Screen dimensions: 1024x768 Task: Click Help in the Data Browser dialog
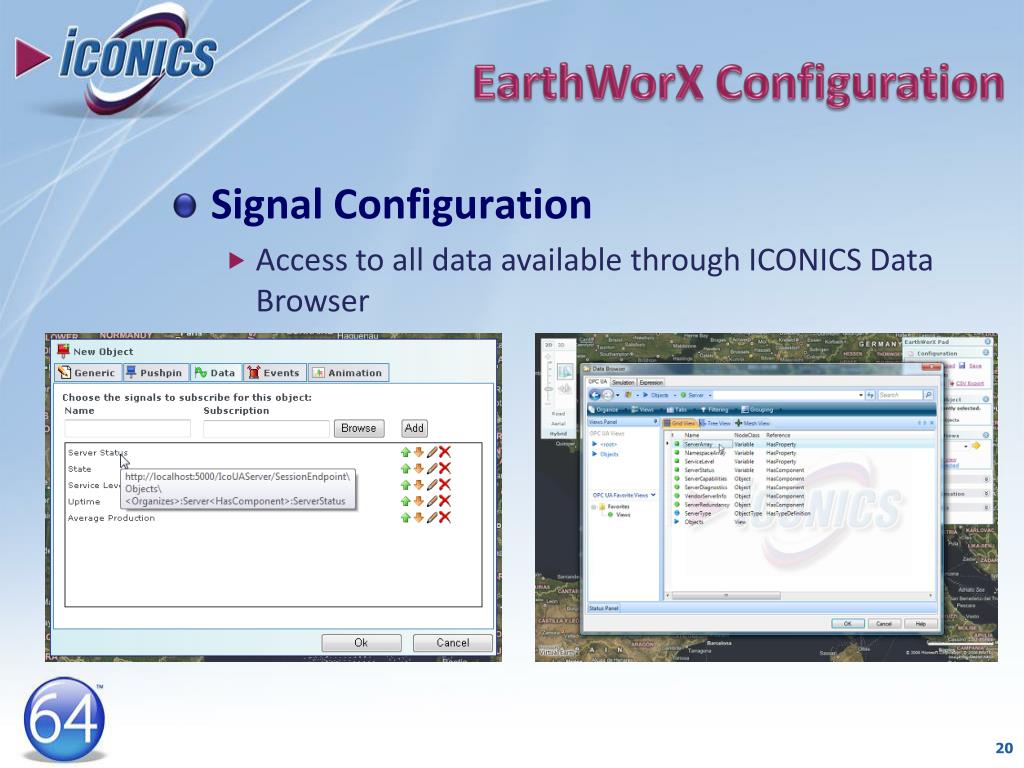[x=921, y=624]
